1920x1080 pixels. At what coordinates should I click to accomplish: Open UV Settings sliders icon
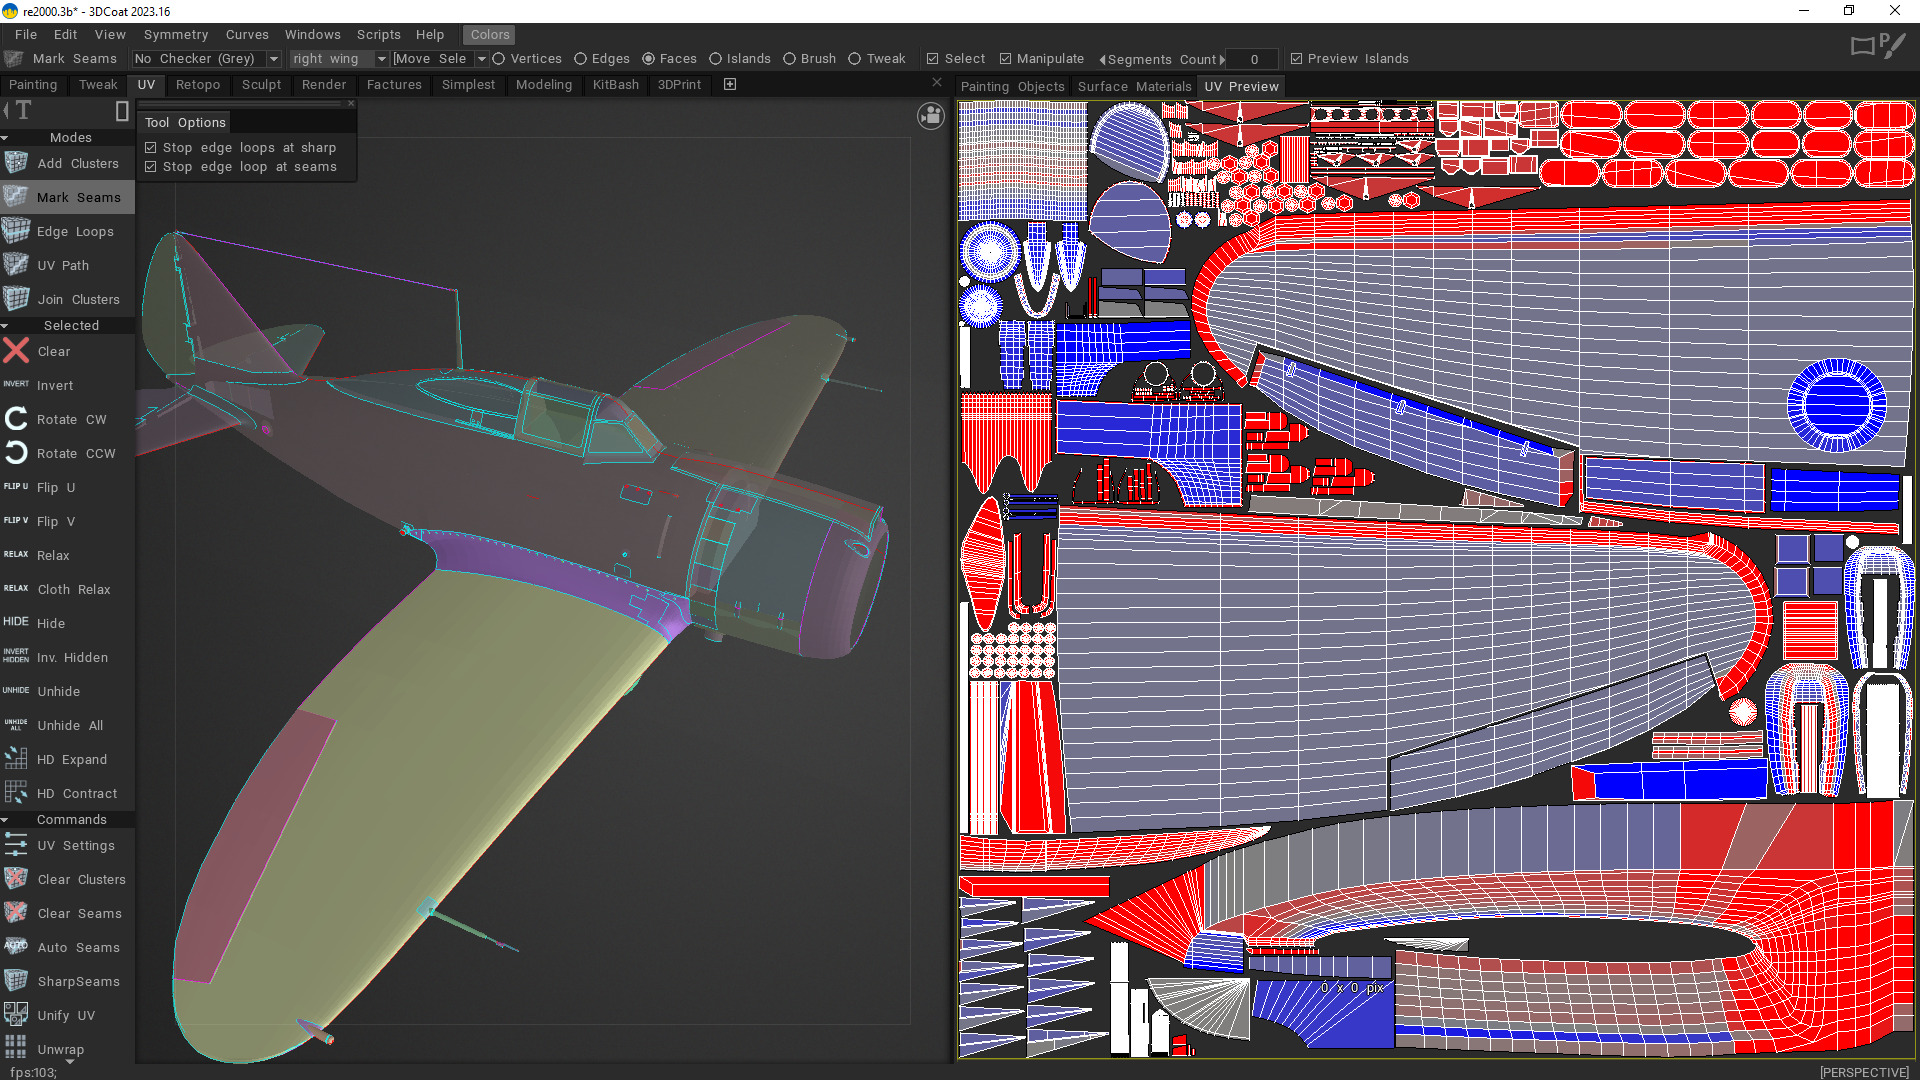pos(16,845)
